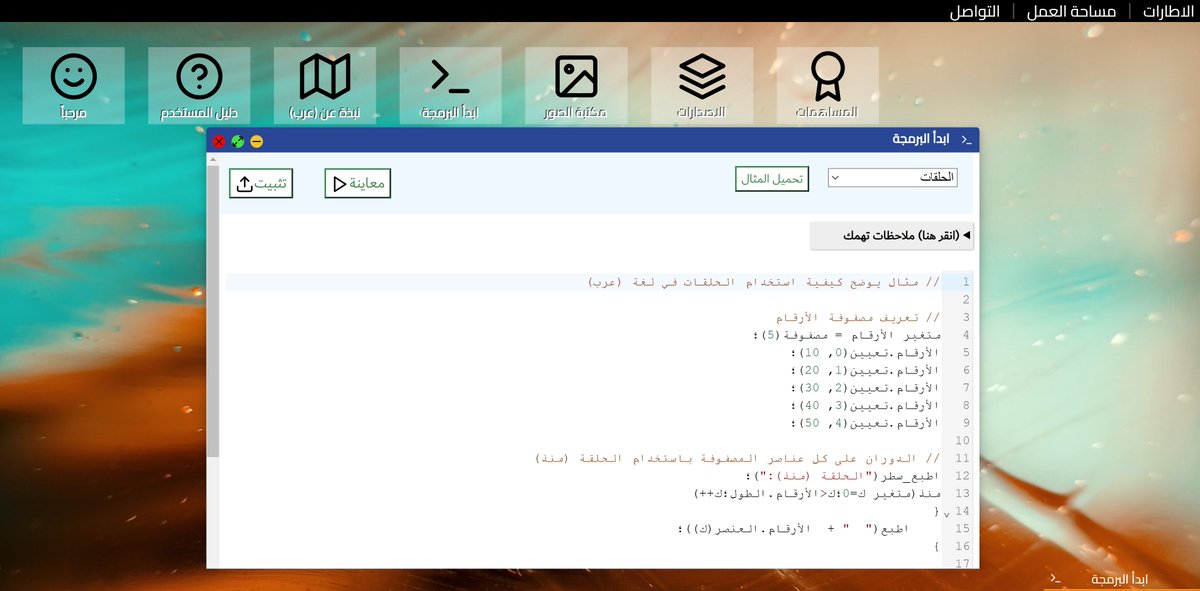Click معاينة preview run button
Screen dimensions: 1200x591
point(358,184)
